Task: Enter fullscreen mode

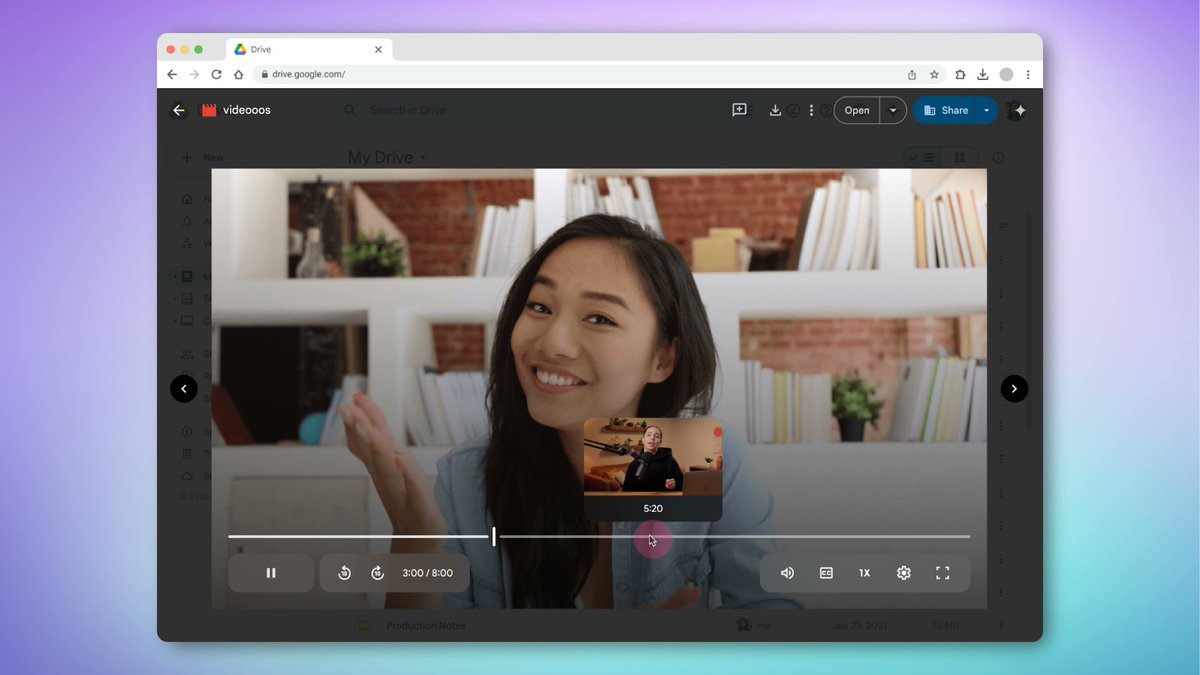Action: [942, 573]
